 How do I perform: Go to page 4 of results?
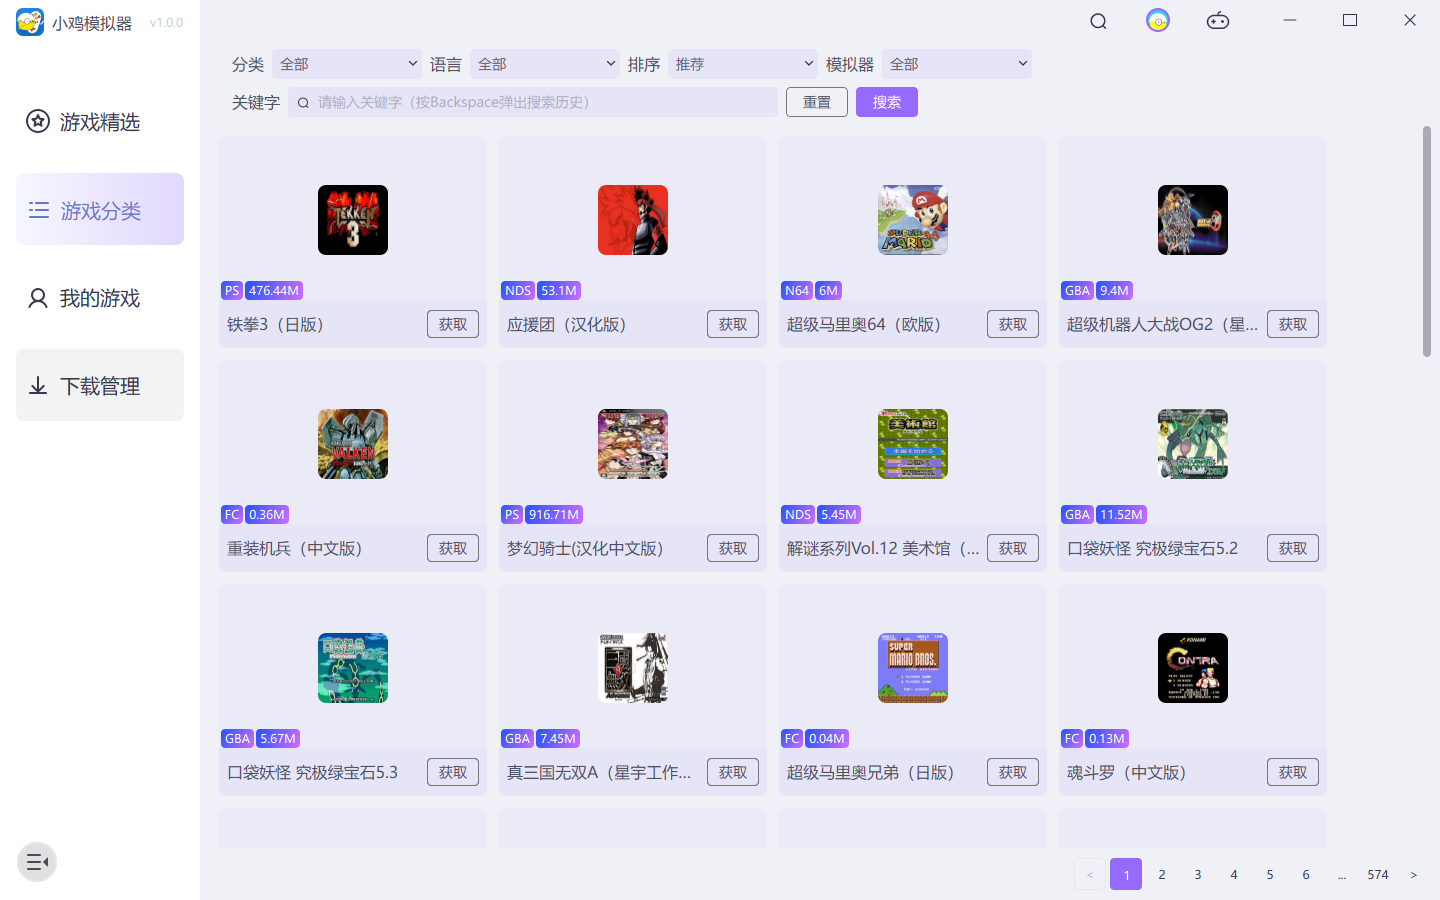tap(1234, 874)
